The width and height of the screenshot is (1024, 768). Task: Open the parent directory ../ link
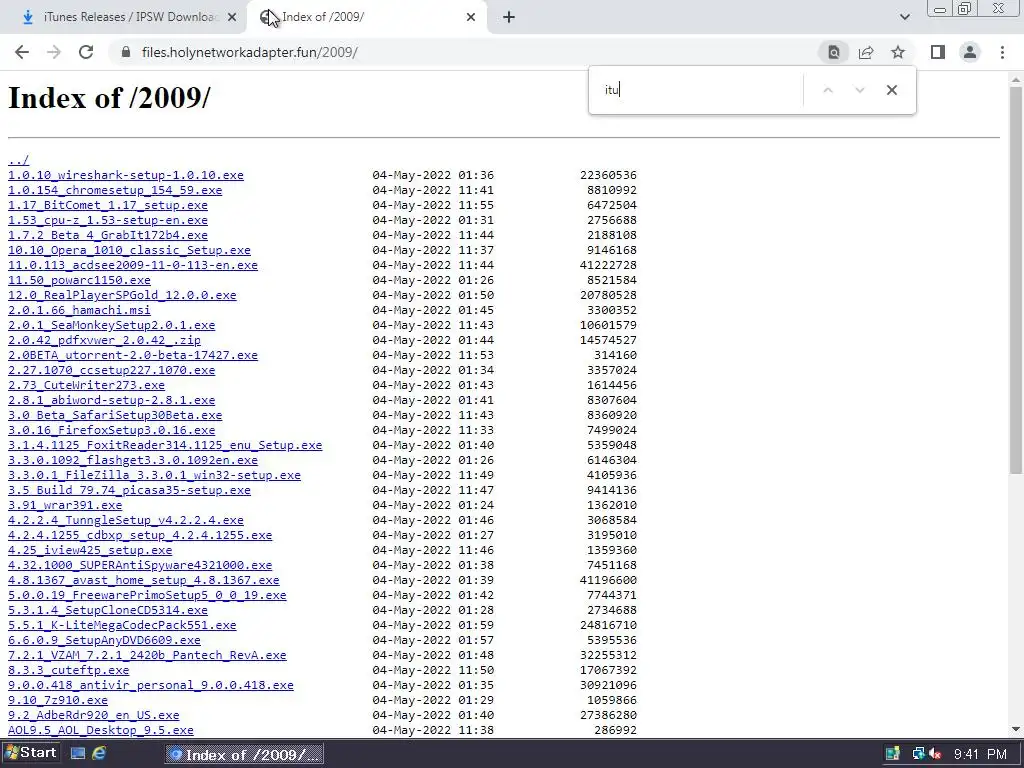(18, 160)
